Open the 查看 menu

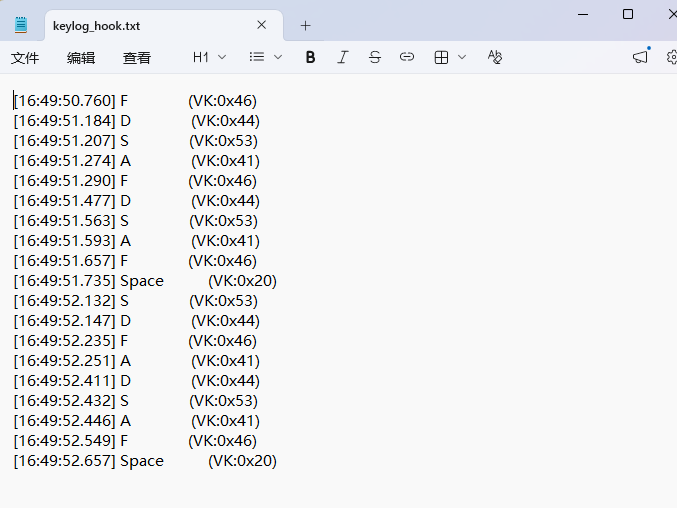137,57
